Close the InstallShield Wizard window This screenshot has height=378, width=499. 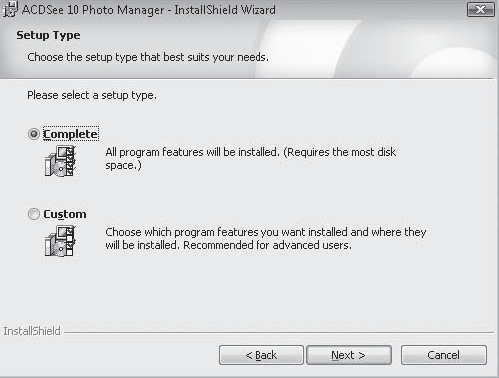481,10
